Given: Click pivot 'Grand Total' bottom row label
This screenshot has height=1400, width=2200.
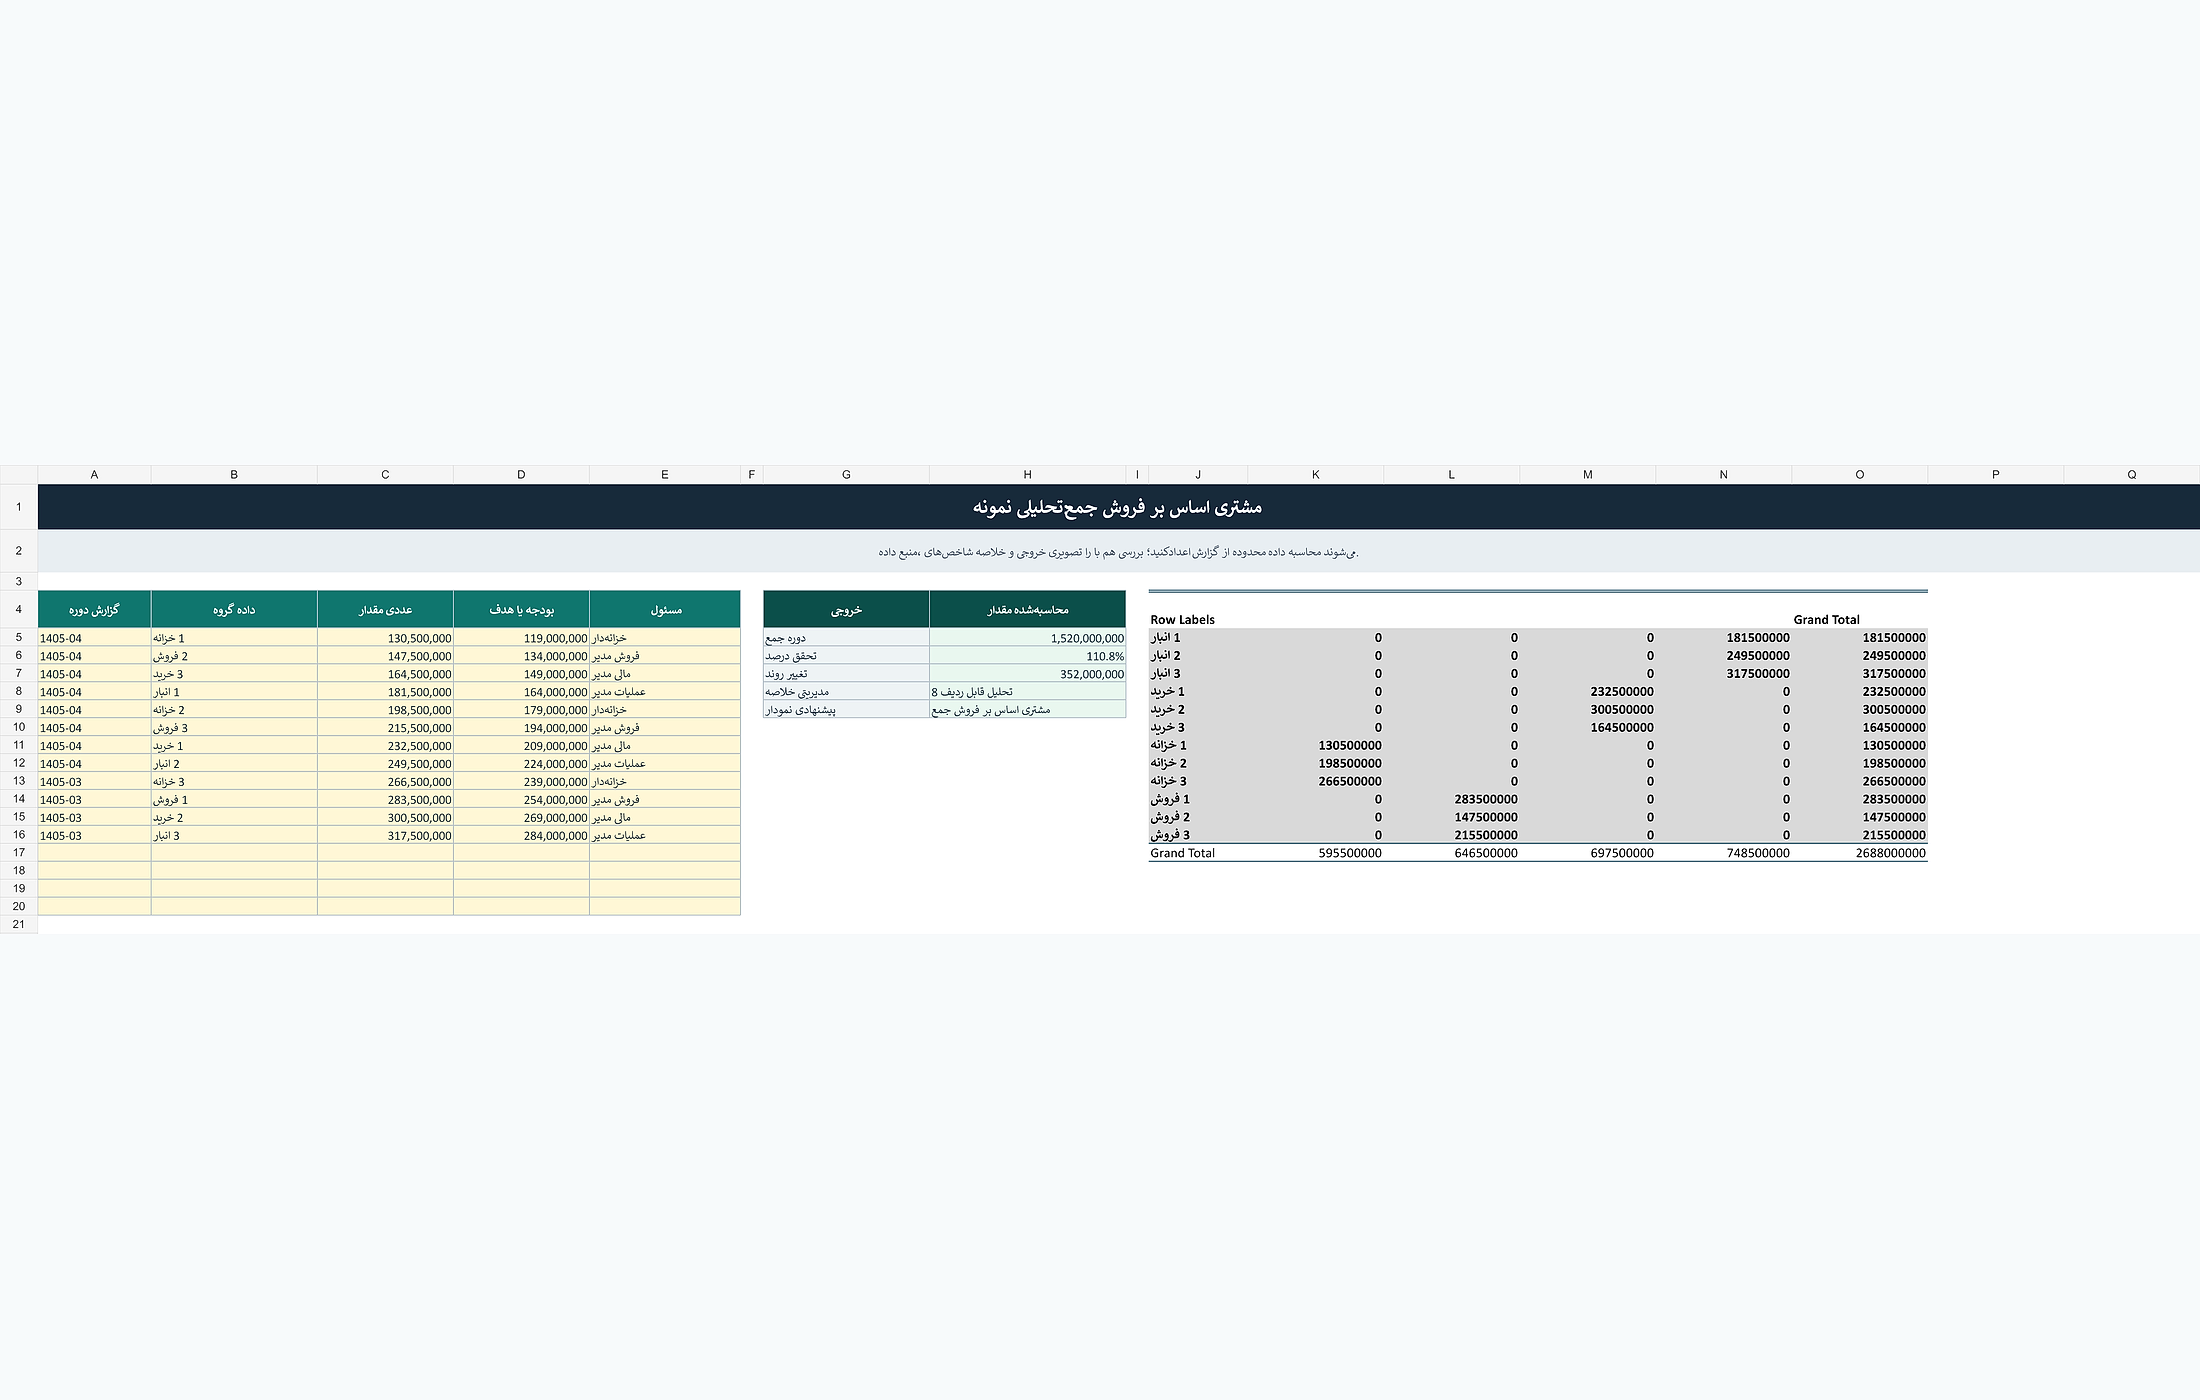Looking at the screenshot, I should [1182, 853].
